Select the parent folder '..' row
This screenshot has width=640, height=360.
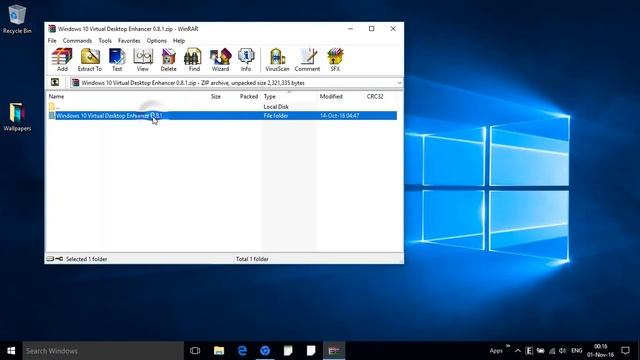222,107
